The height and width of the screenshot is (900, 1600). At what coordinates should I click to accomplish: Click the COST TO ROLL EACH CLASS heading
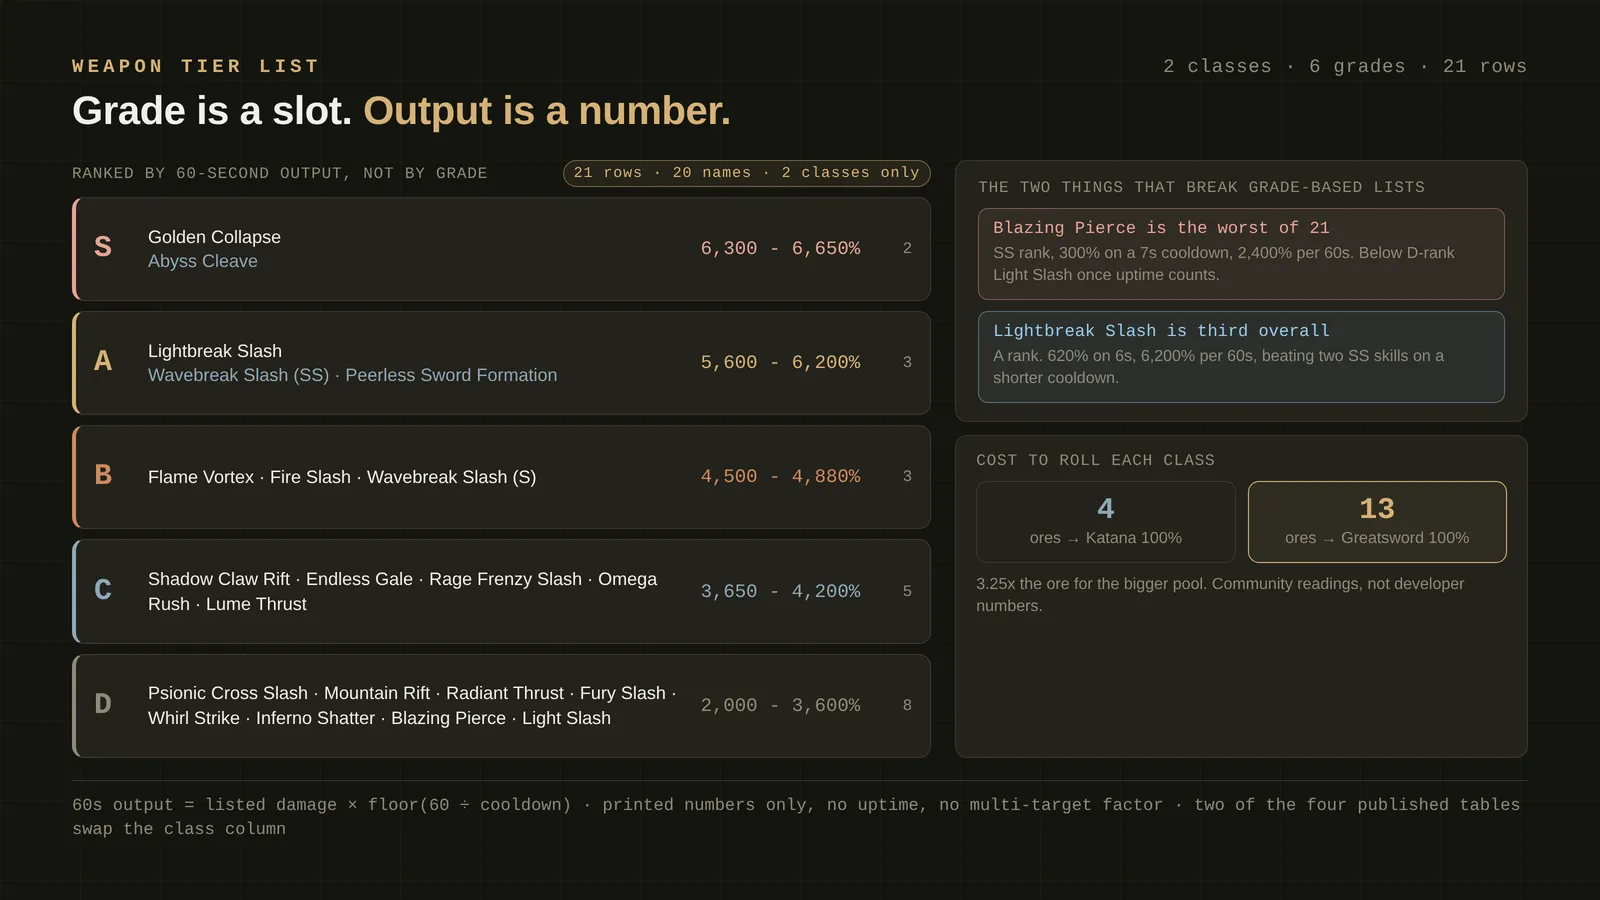coord(1095,460)
